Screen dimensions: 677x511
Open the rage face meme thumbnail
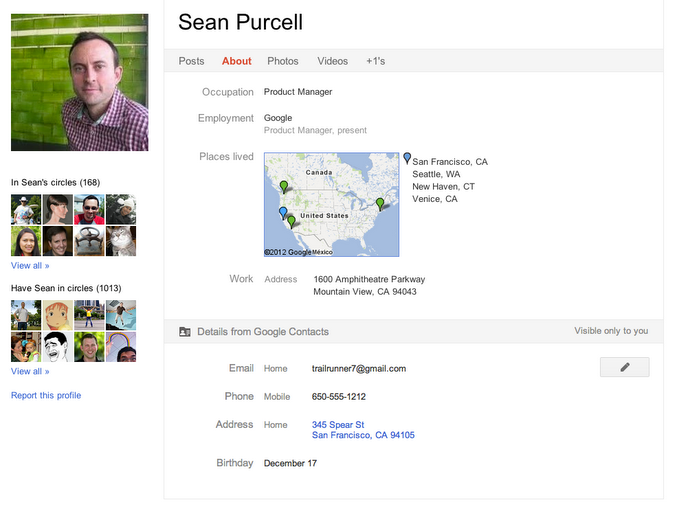tap(56, 347)
